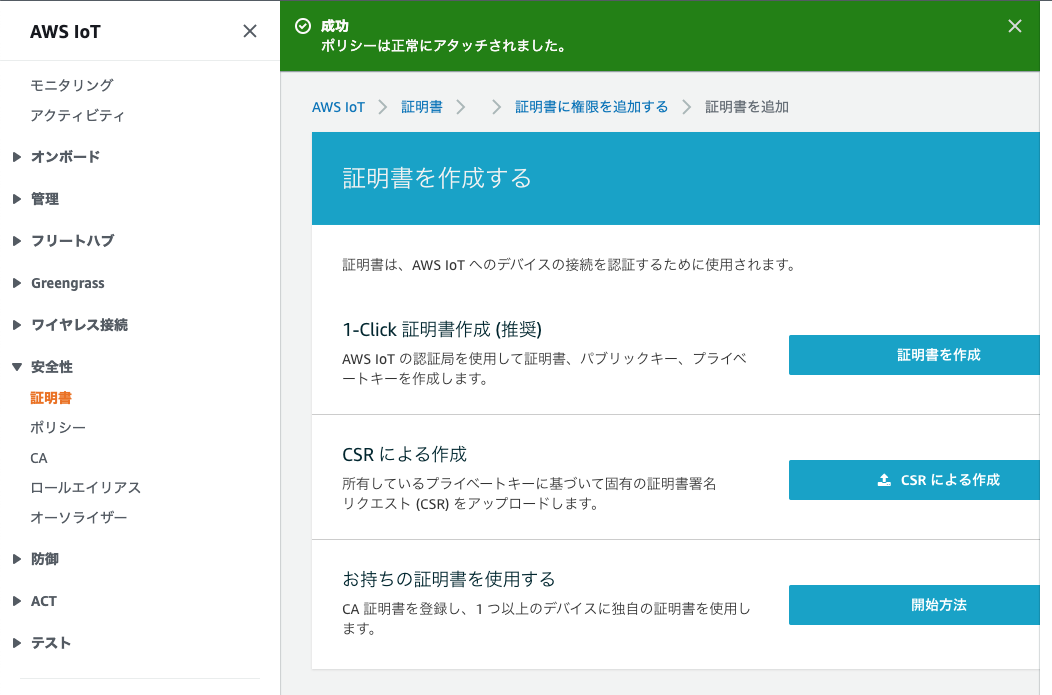Go to AWS IoT breadcrumb link
The image size is (1052, 695).
pyautogui.click(x=338, y=107)
